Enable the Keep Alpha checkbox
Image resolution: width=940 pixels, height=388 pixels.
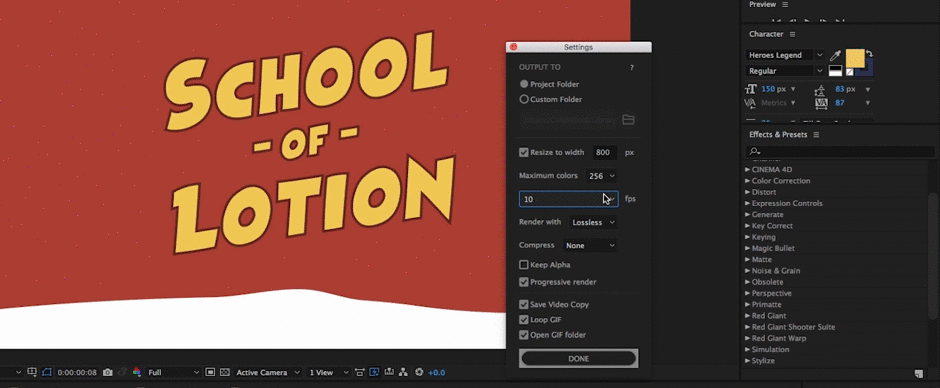click(x=524, y=264)
